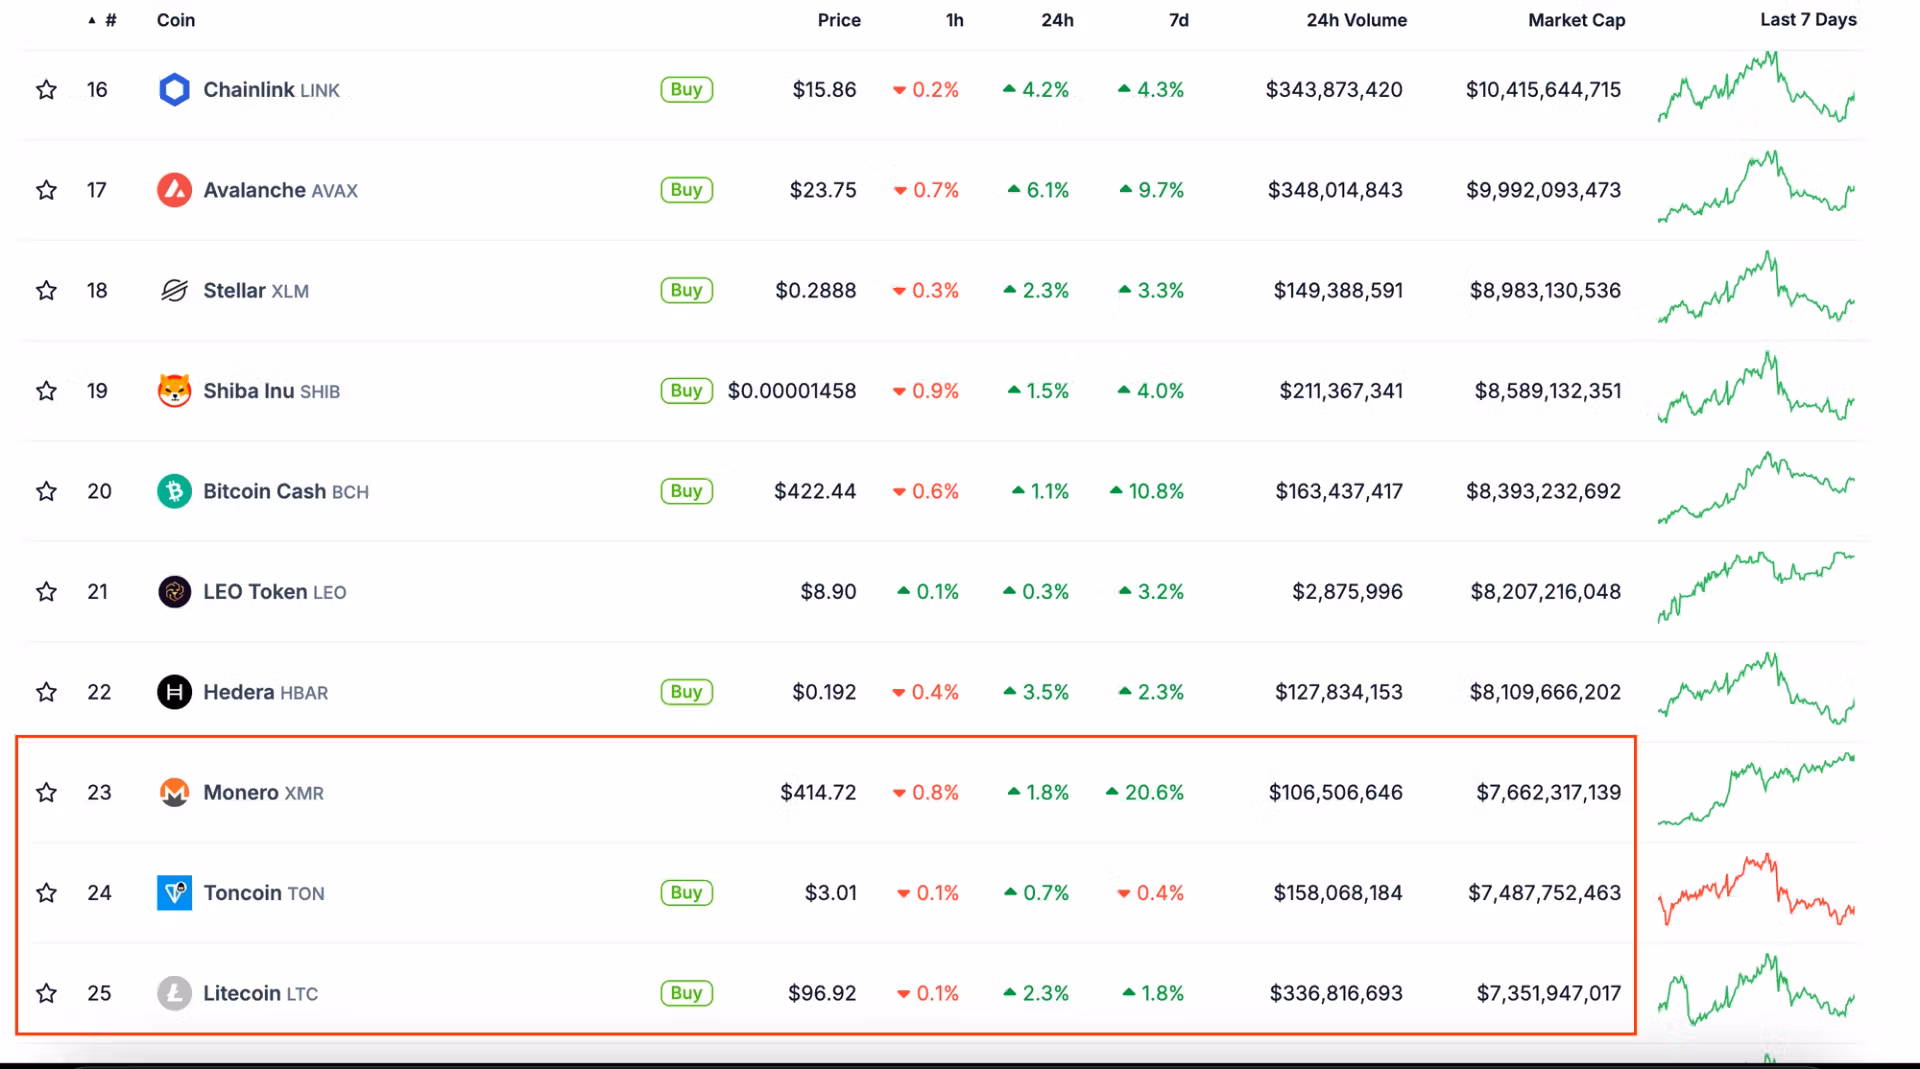Image resolution: width=1920 pixels, height=1069 pixels.
Task: Favorite Avalanche with its star icon
Action: tap(46, 190)
